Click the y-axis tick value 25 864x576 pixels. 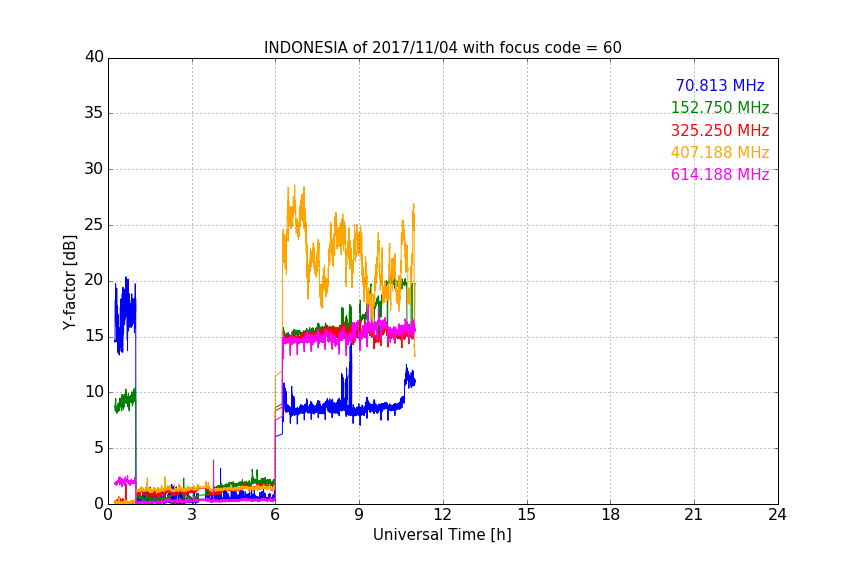click(94, 225)
